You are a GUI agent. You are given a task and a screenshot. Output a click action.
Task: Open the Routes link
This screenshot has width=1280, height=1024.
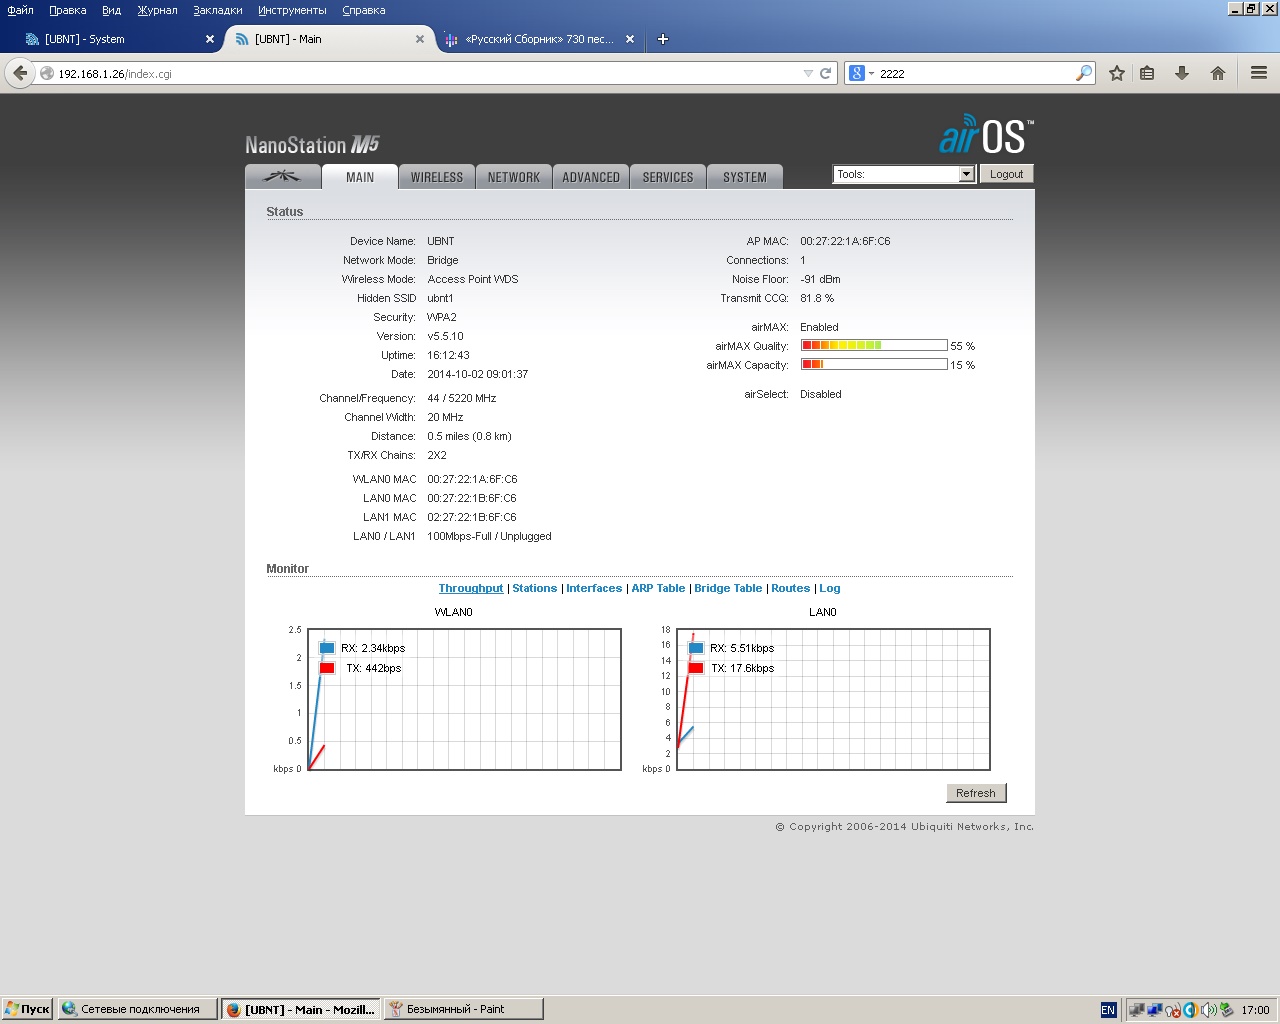coord(790,588)
